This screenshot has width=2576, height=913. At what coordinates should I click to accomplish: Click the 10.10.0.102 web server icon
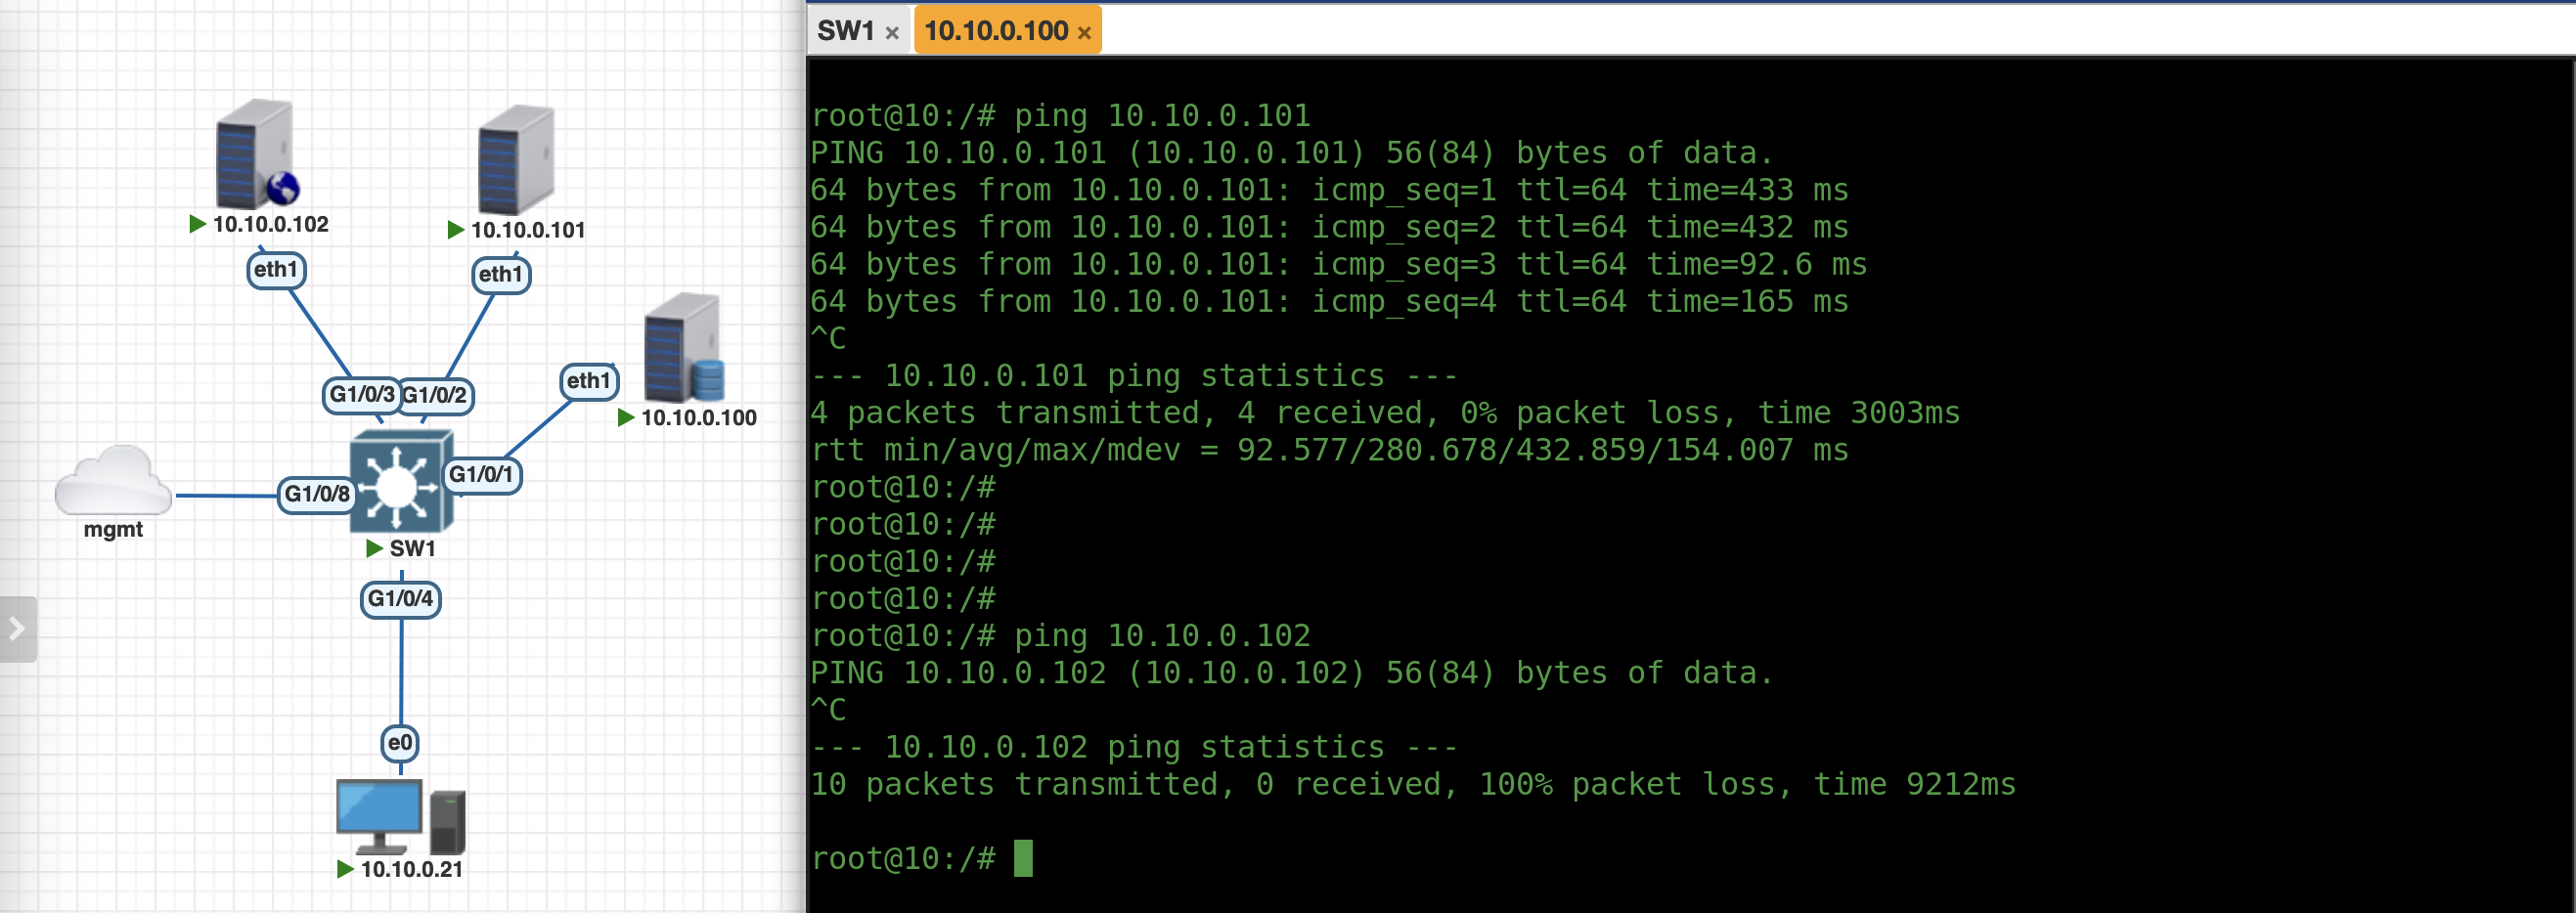256,154
